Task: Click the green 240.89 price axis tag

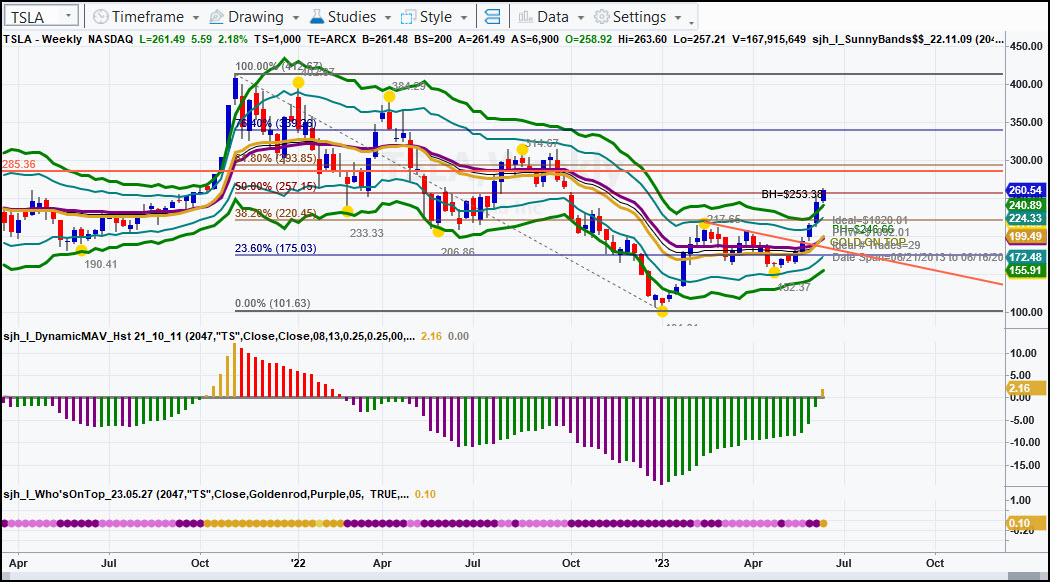Action: tap(1025, 206)
